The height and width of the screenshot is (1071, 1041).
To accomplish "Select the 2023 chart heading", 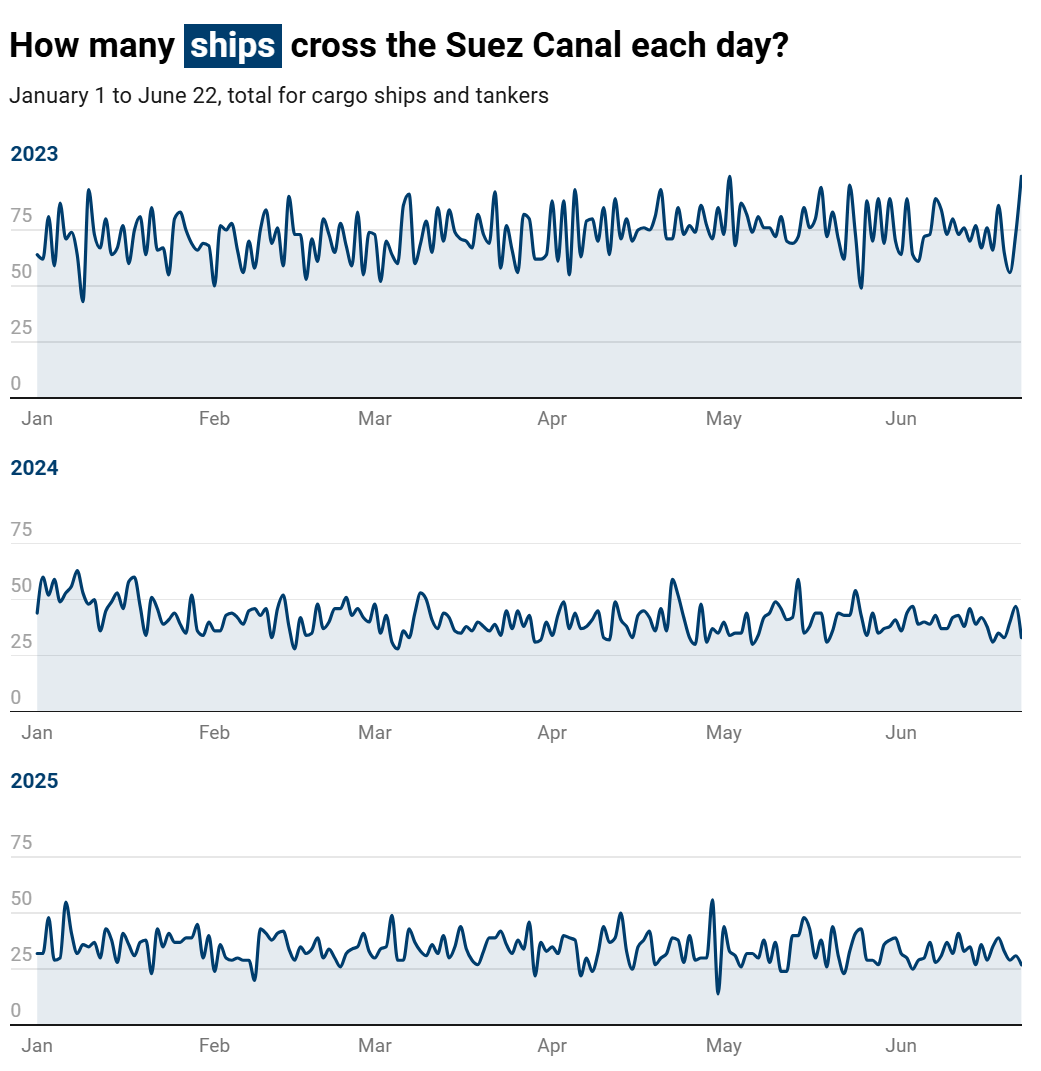I will pyautogui.click(x=34, y=154).
